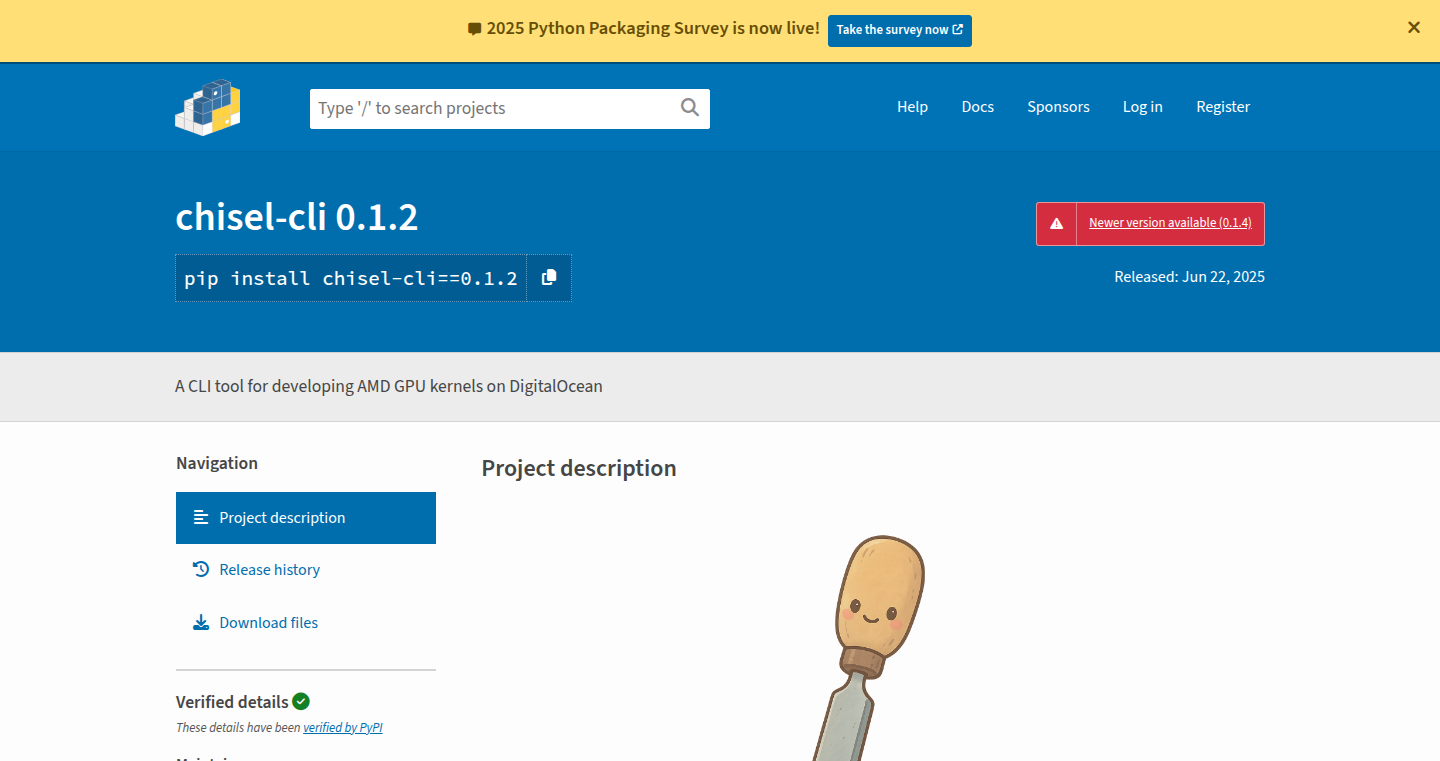Copy the pip install command
This screenshot has width=1440, height=761.
coord(549,278)
